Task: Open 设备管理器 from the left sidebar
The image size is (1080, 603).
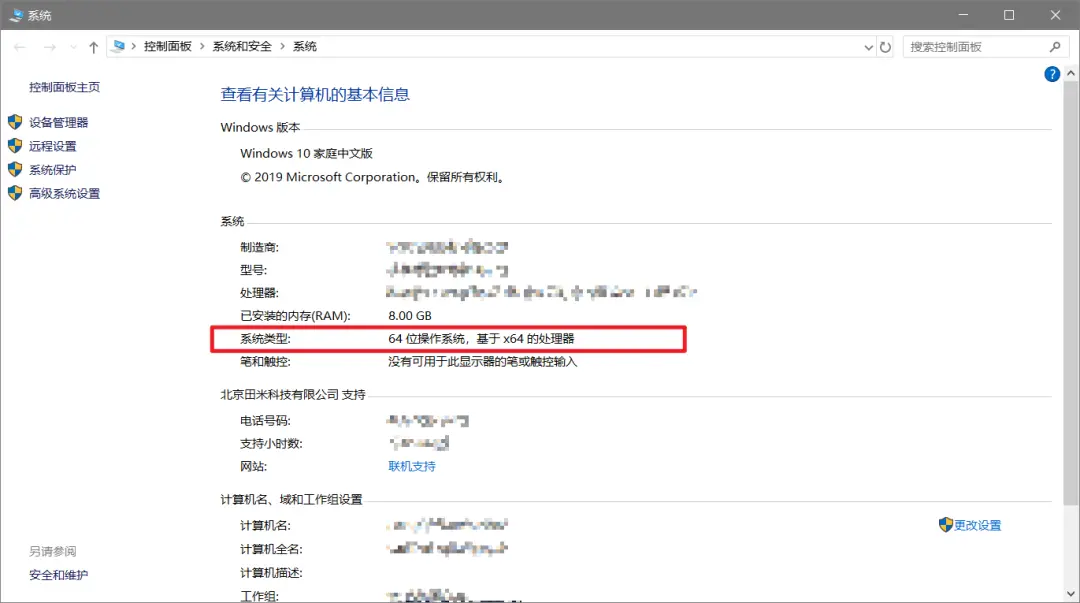Action: [x=58, y=122]
